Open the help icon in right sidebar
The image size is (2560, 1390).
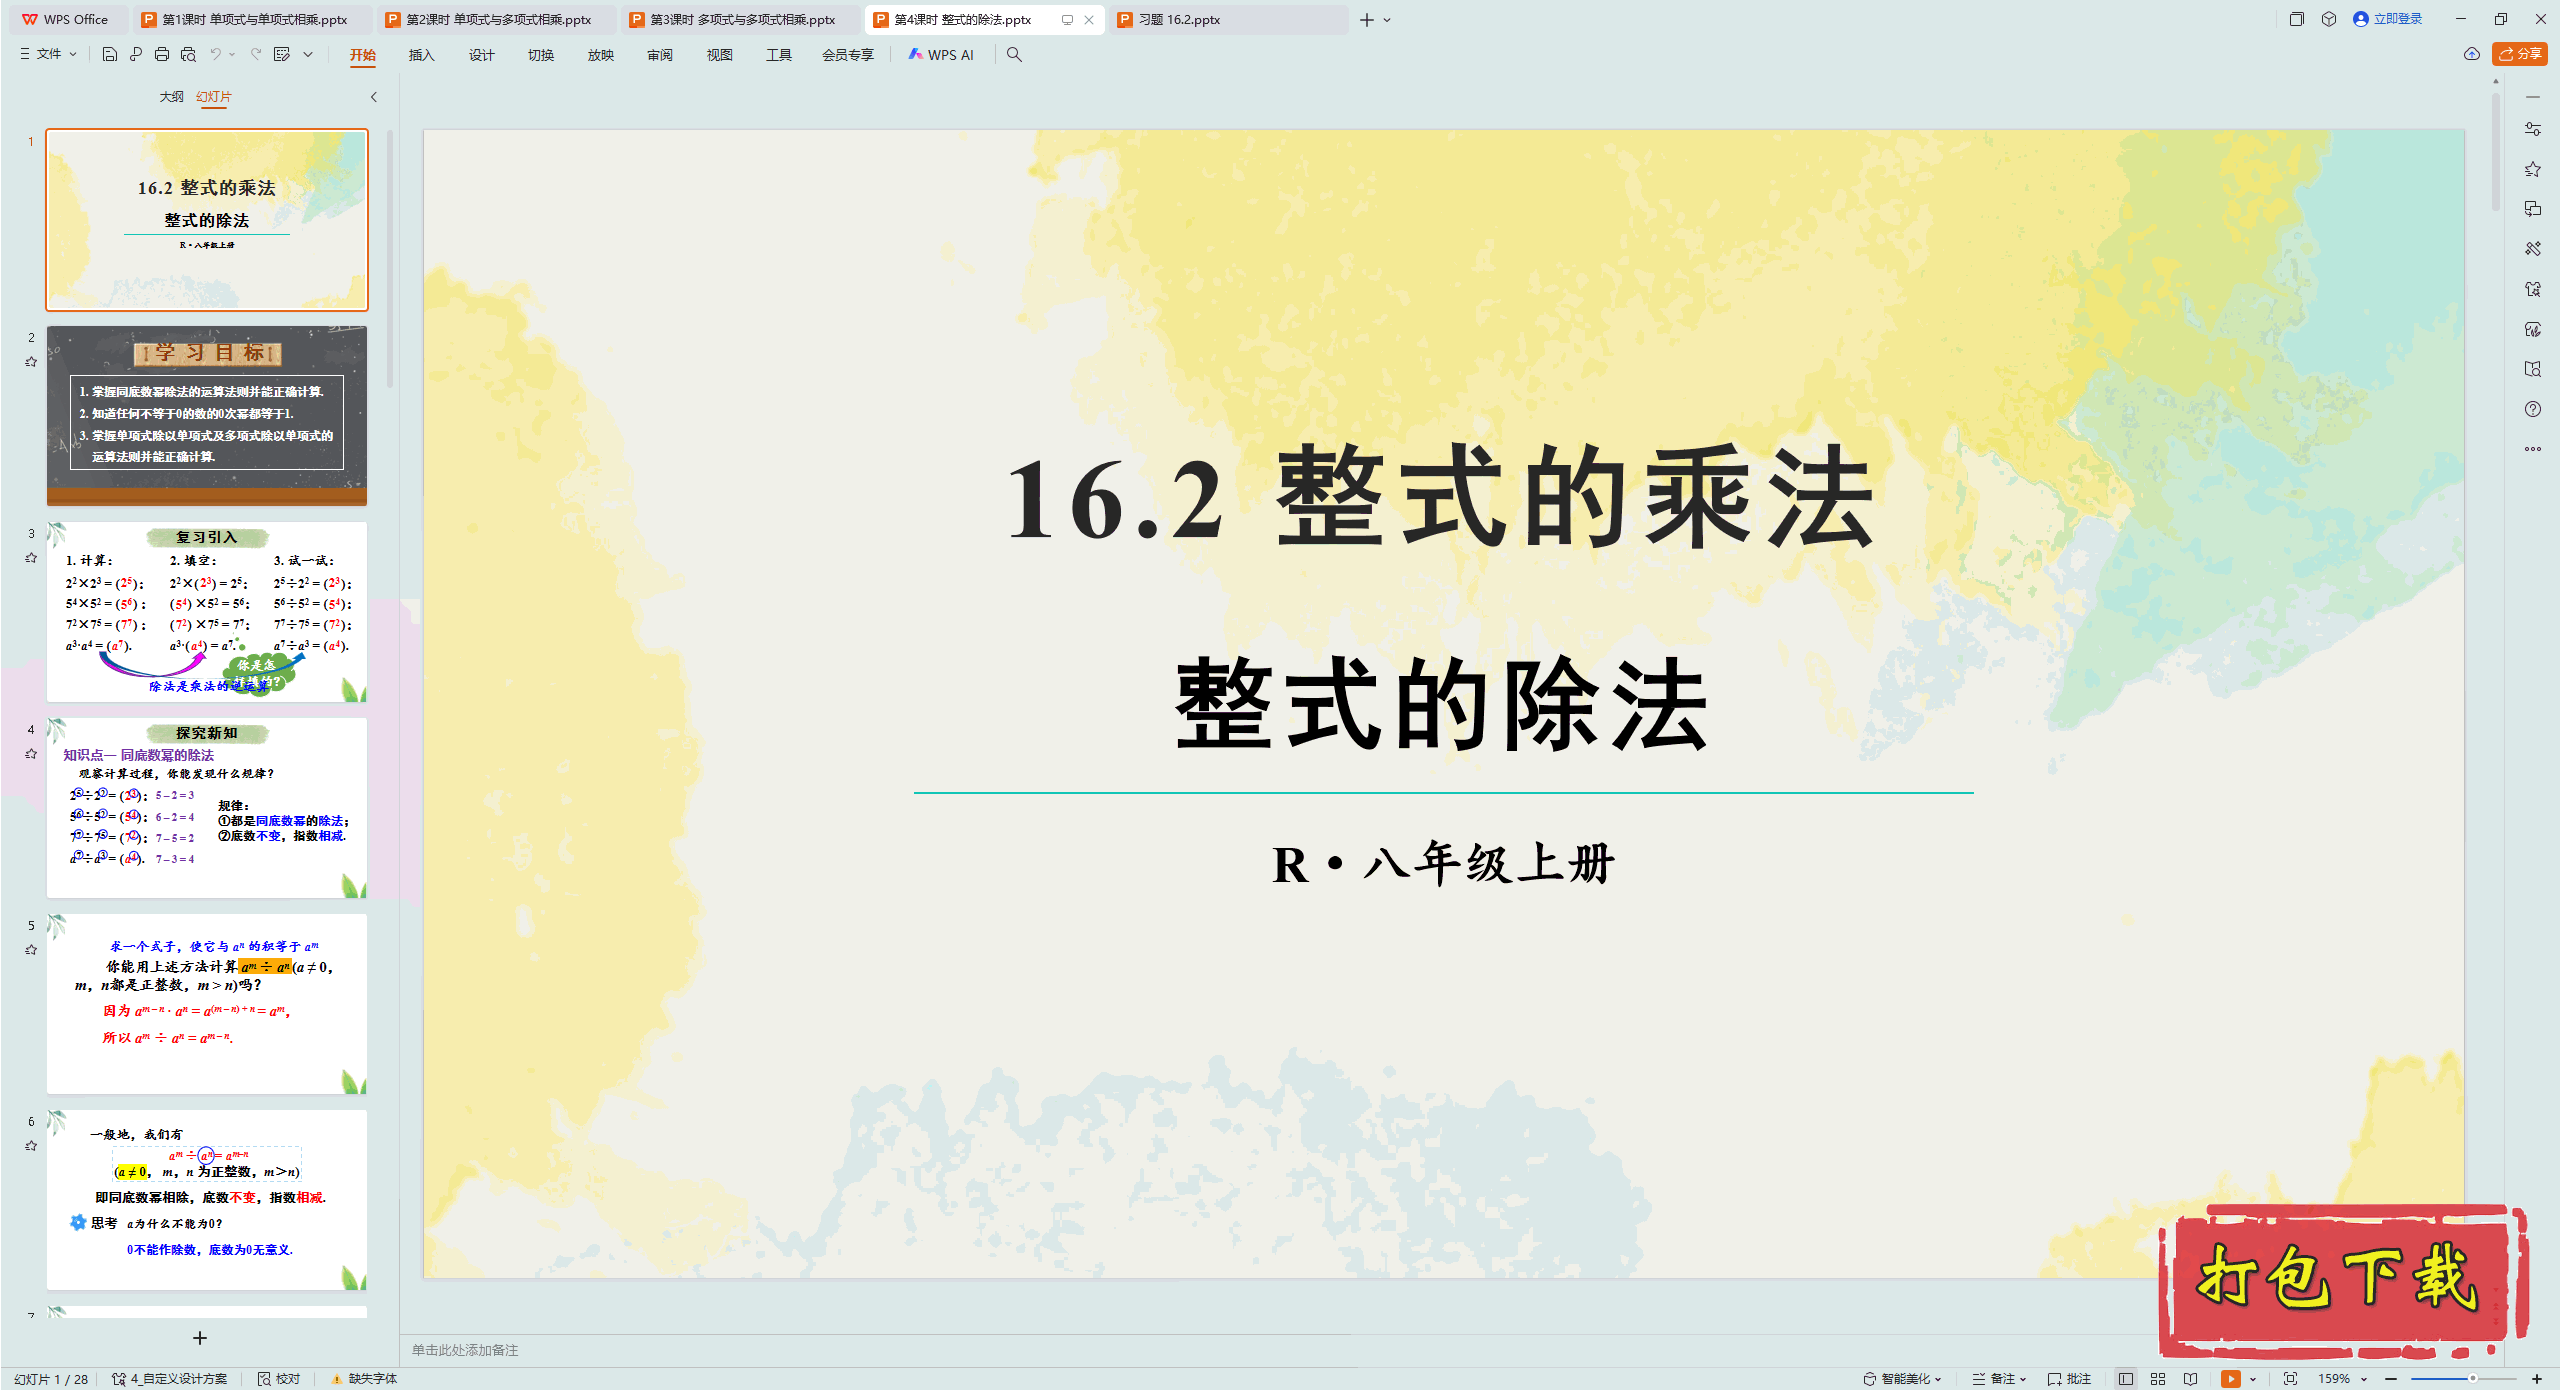[x=2532, y=409]
